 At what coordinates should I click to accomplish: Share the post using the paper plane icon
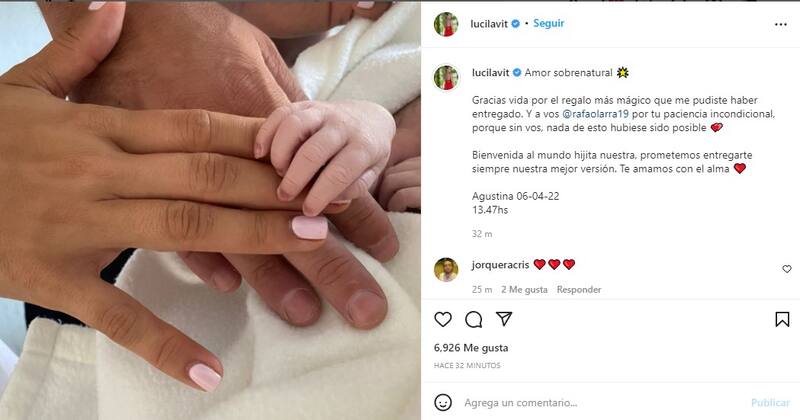pos(504,319)
